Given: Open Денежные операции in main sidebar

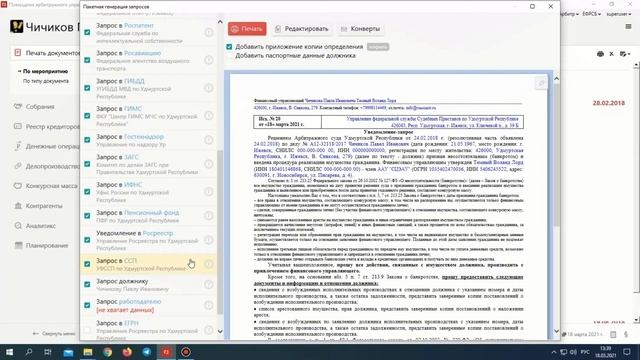Looking at the screenshot, I should click(x=47, y=146).
